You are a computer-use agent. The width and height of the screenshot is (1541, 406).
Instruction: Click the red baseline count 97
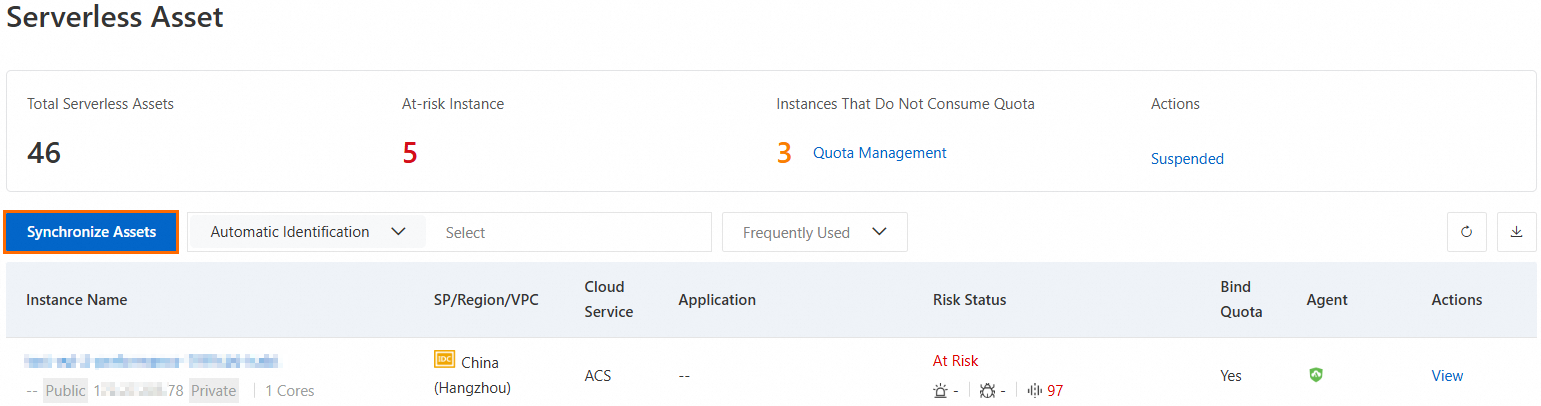(1055, 391)
